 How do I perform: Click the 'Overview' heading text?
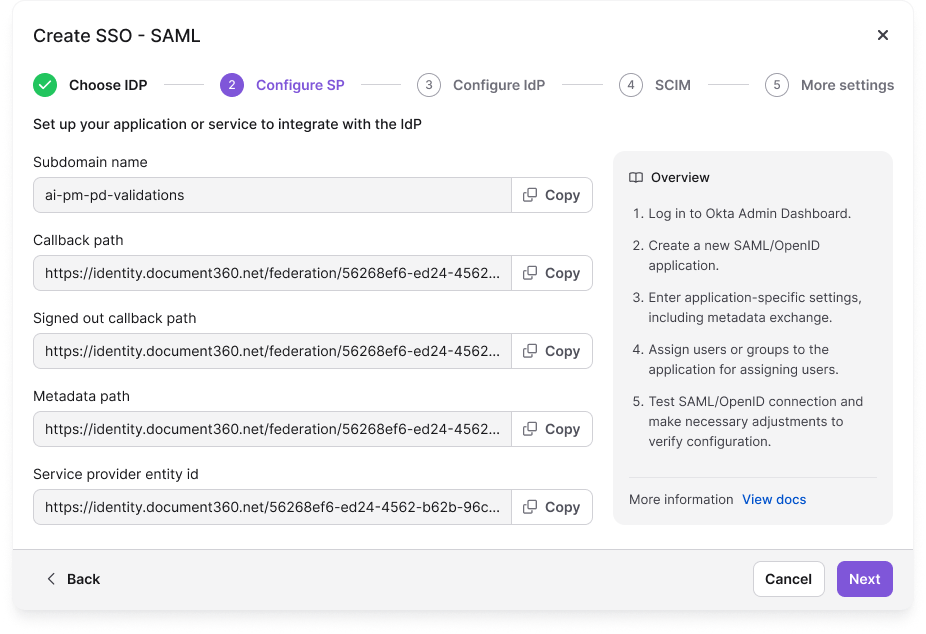pos(680,178)
